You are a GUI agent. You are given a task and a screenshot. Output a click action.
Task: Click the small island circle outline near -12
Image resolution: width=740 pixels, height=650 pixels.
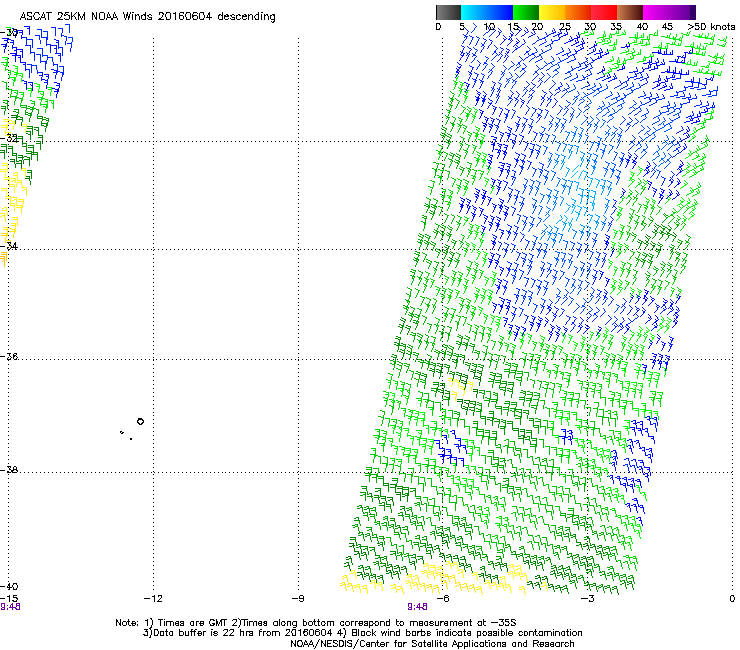click(x=140, y=422)
